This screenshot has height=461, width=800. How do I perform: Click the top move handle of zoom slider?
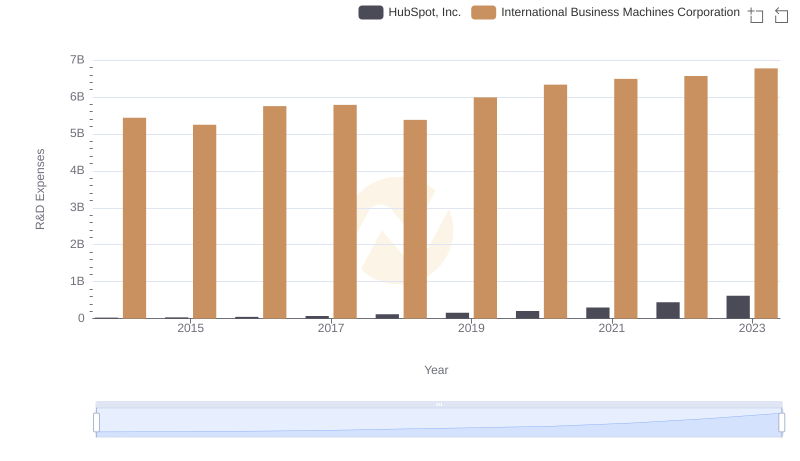[x=439, y=404]
